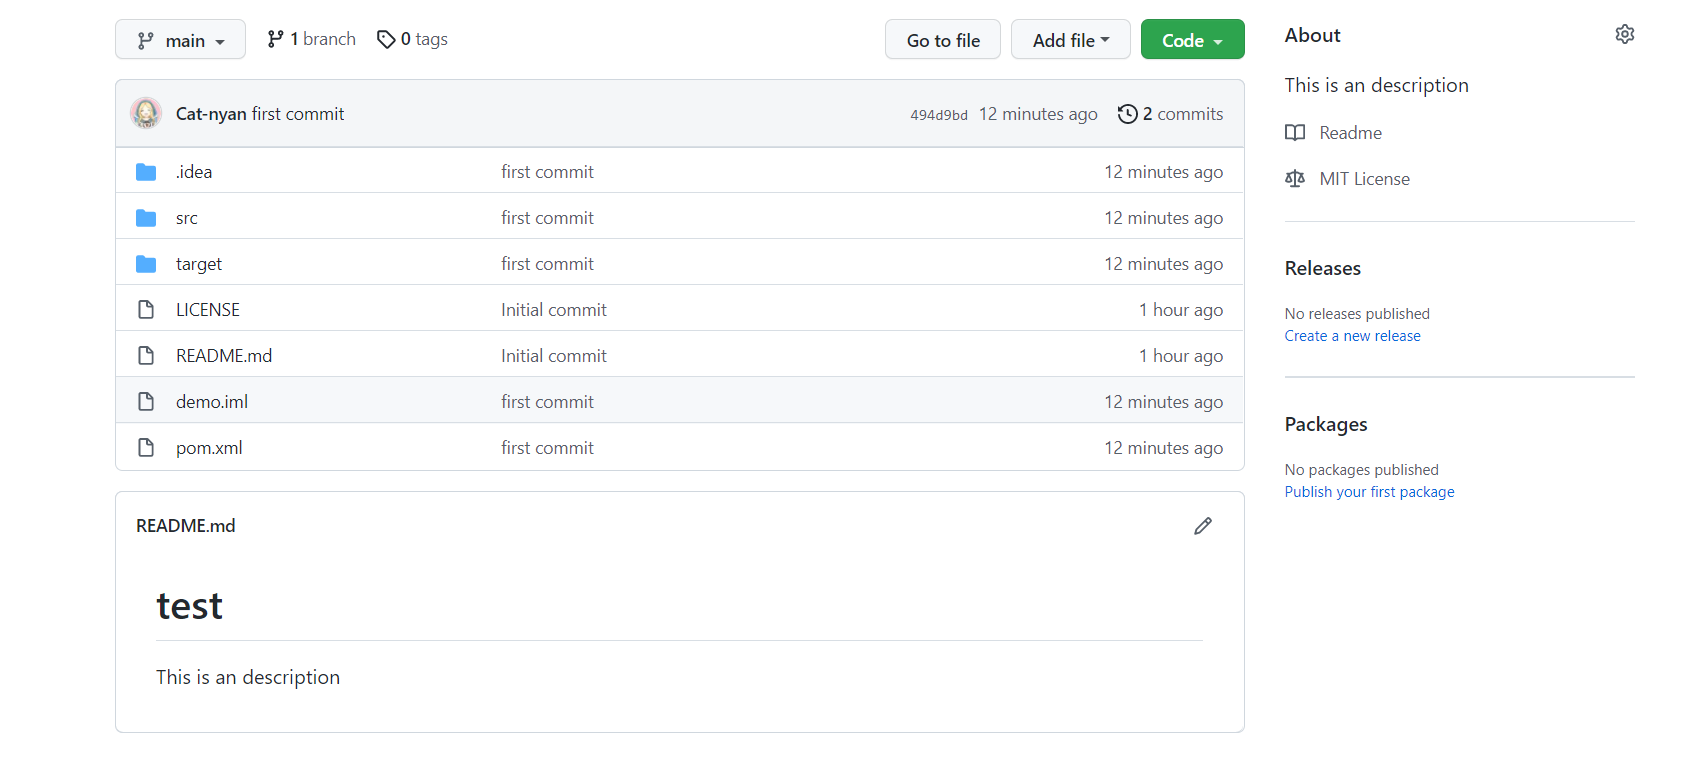1687x764 pixels.
Task: Click the MIT License scale icon
Action: point(1295,179)
